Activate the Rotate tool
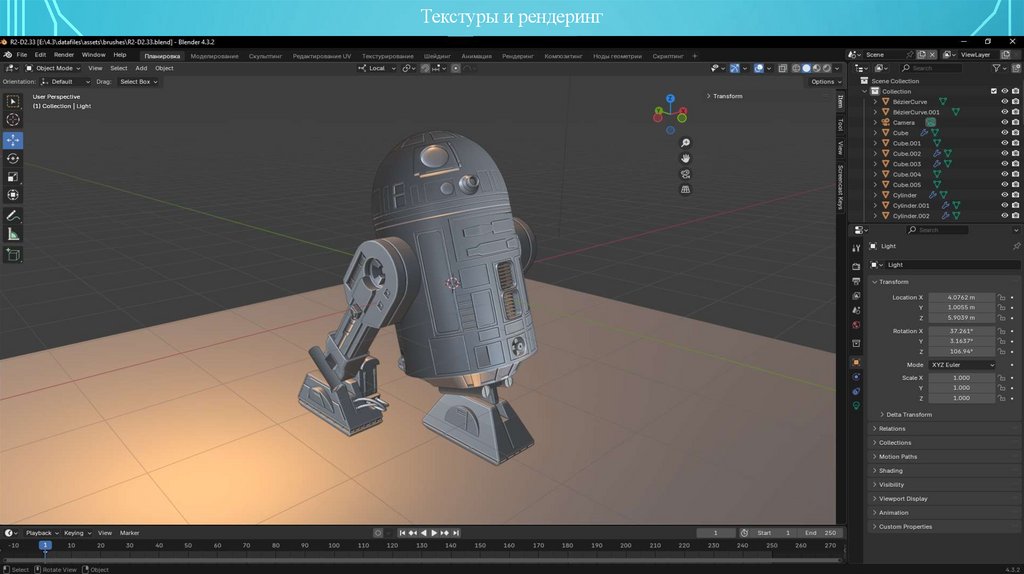The image size is (1024, 574). pos(13,158)
